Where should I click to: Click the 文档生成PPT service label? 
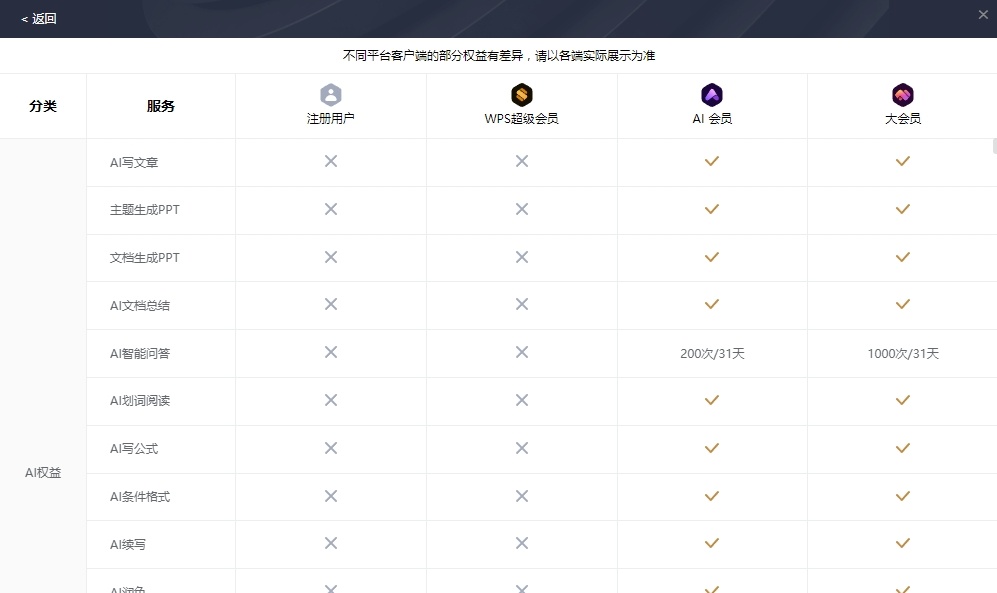click(x=145, y=257)
